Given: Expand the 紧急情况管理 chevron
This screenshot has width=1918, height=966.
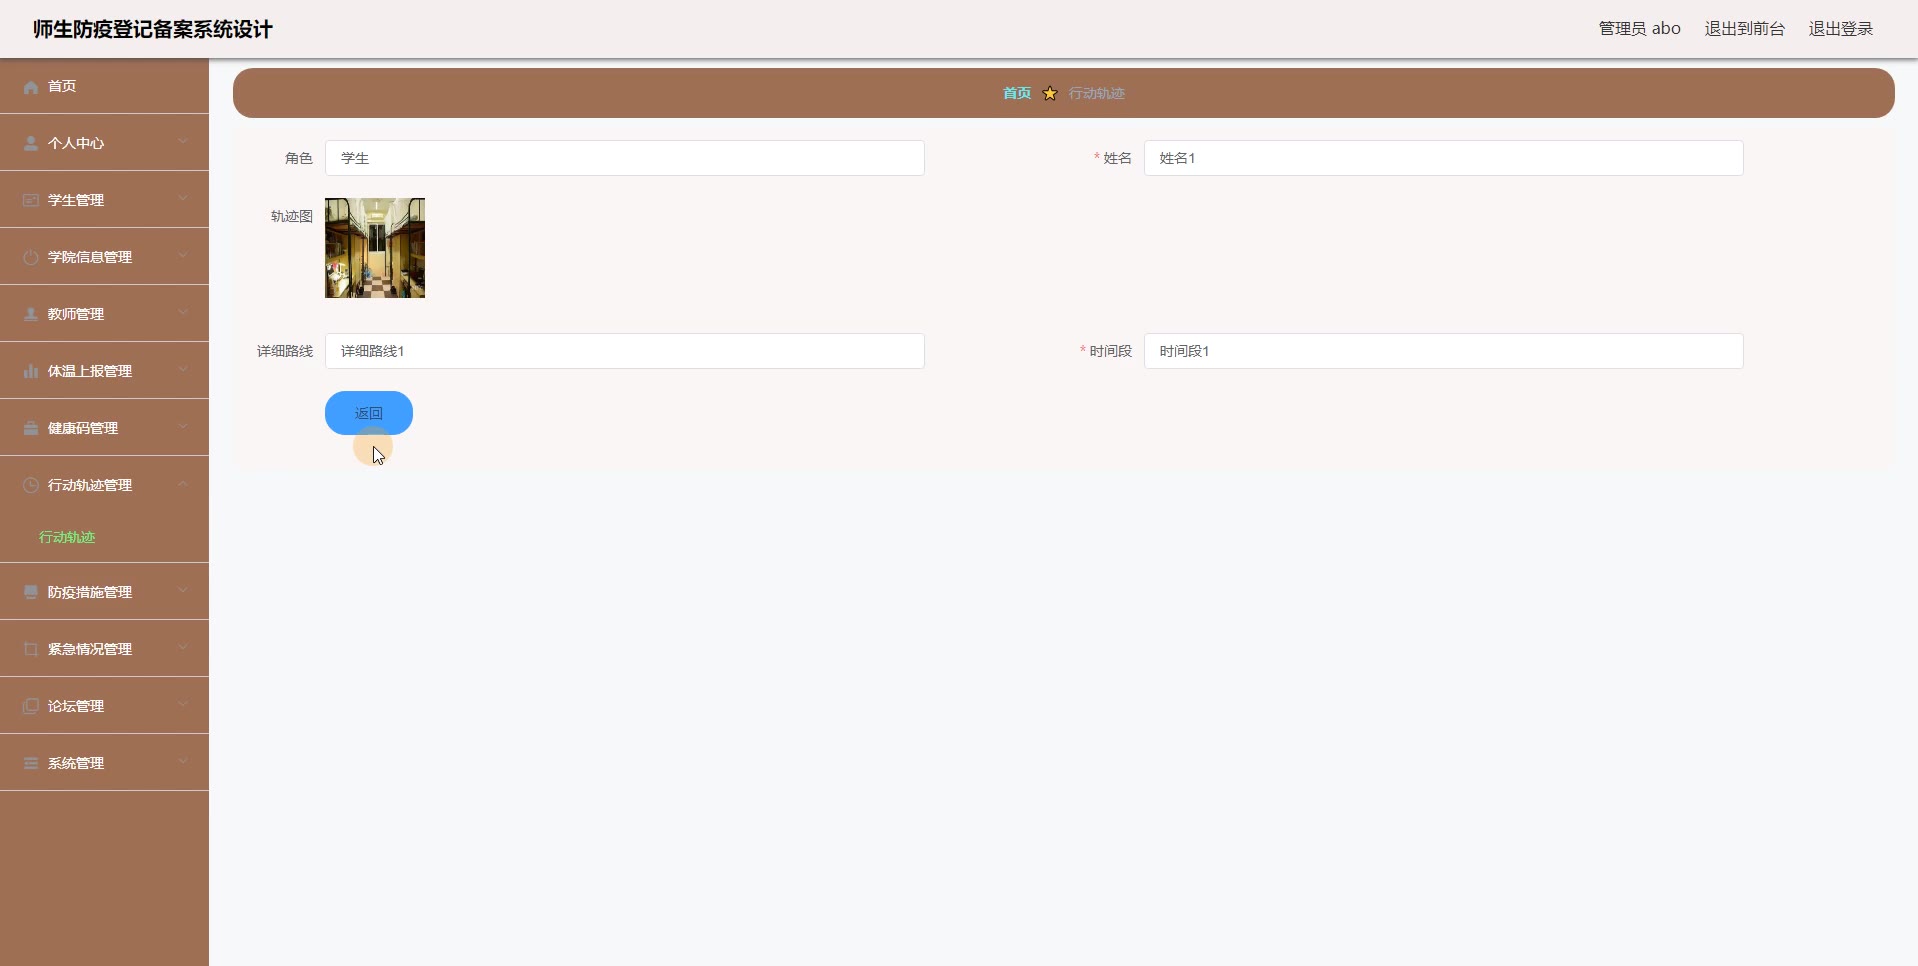Looking at the screenshot, I should click(x=183, y=648).
